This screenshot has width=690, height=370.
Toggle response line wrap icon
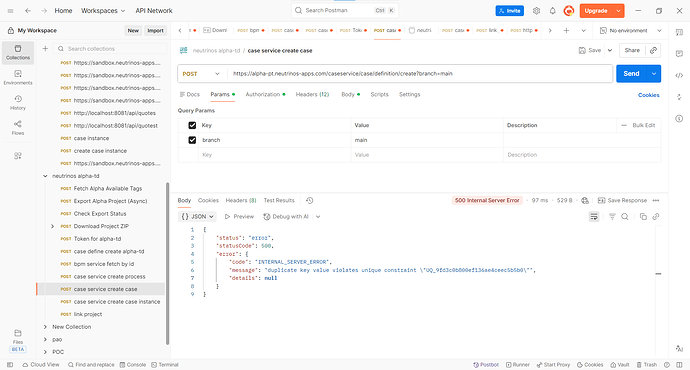594,216
